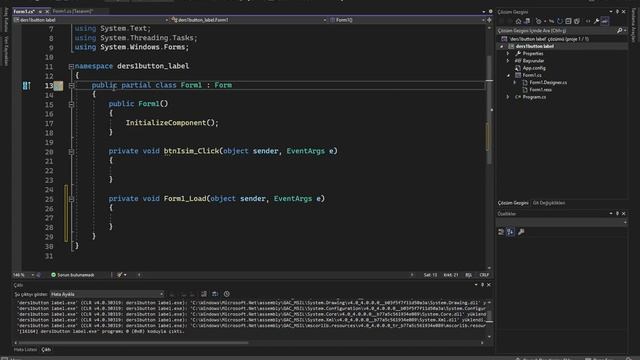Switch to Git Değişiklikleri tab
Image resolution: width=640 pixels, height=360 pixels.
(x=549, y=203)
